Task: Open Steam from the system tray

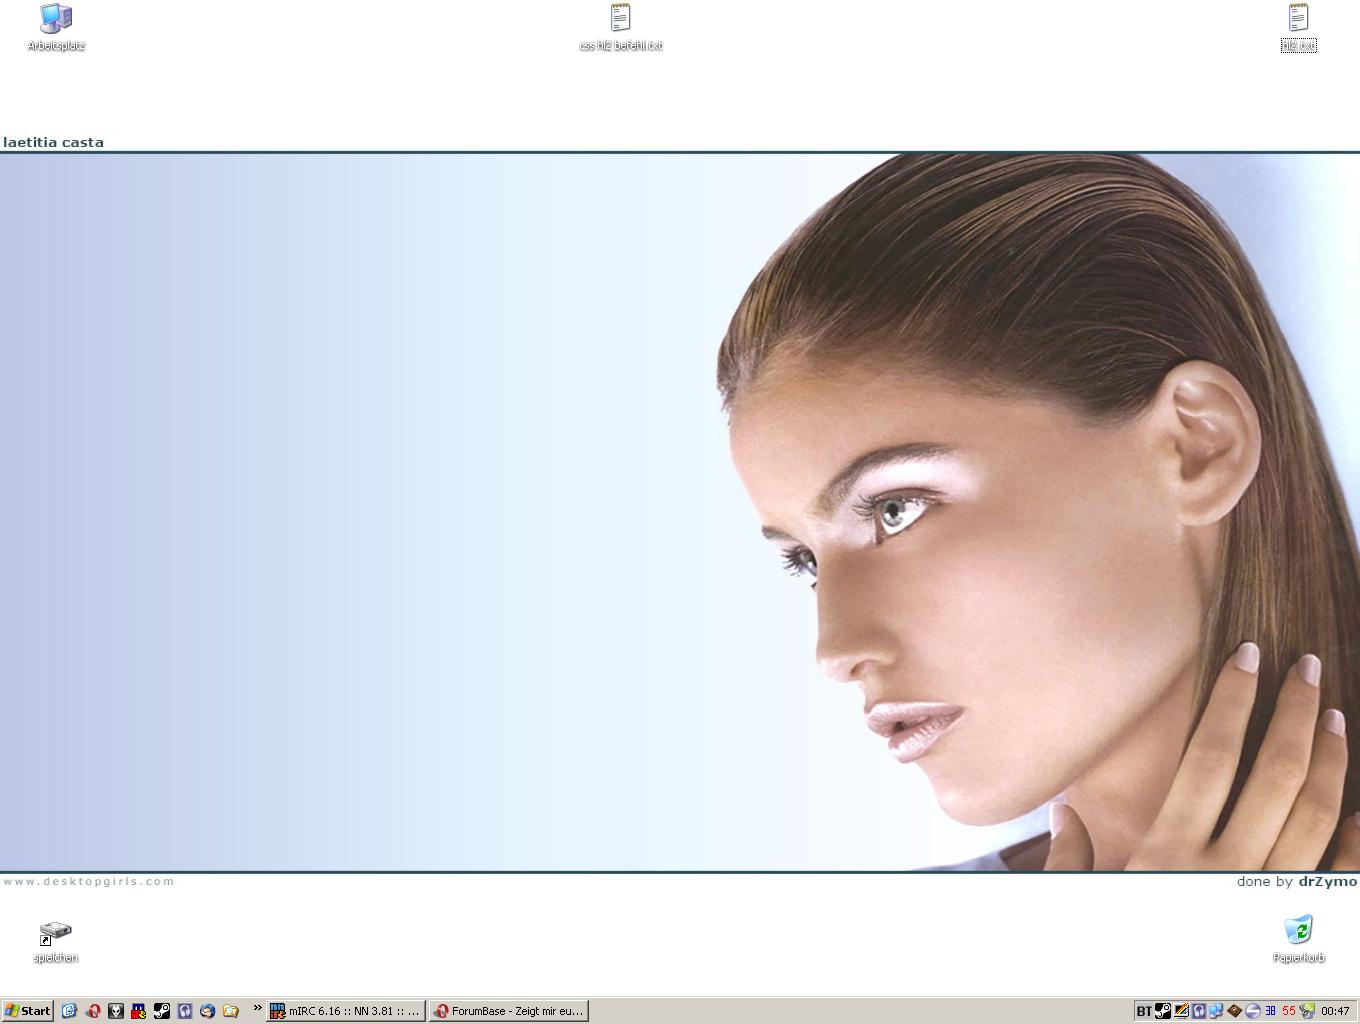Action: pyautogui.click(x=1163, y=1011)
